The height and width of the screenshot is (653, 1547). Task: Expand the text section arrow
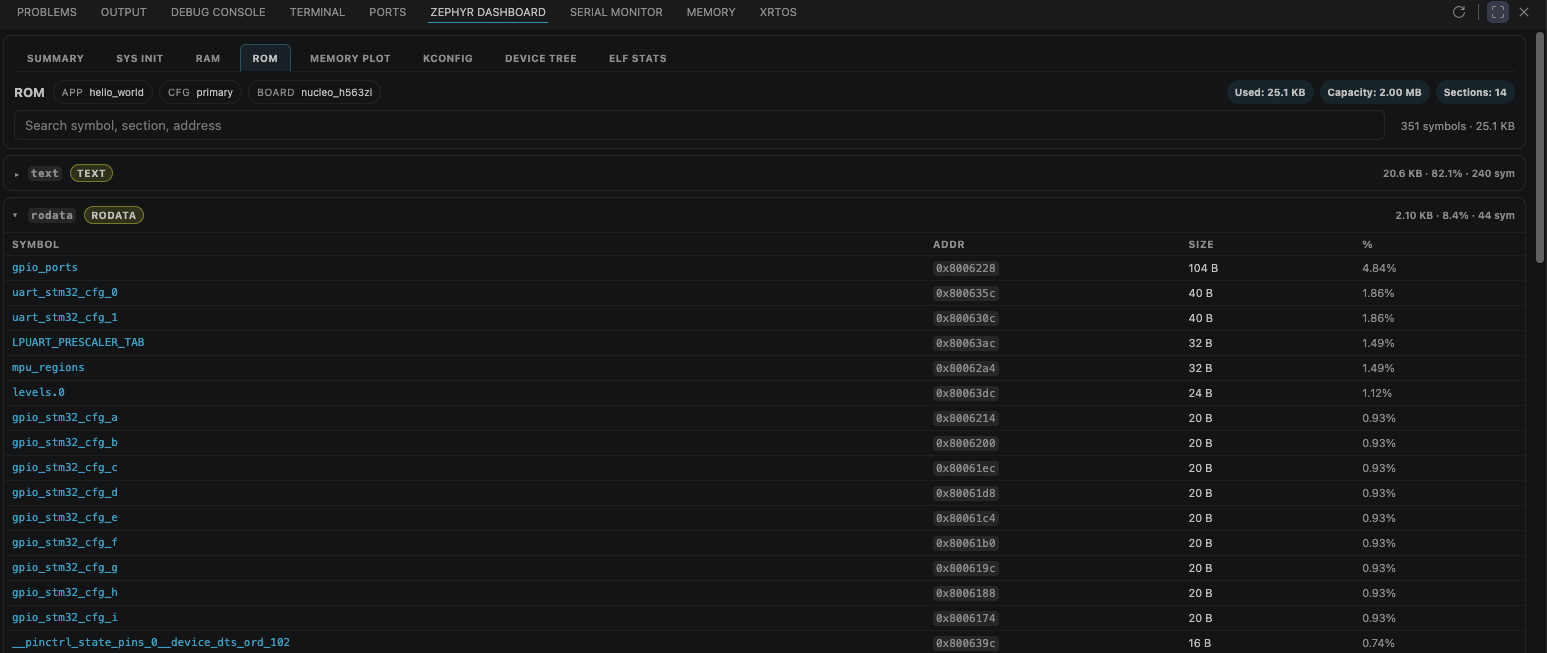pos(17,174)
